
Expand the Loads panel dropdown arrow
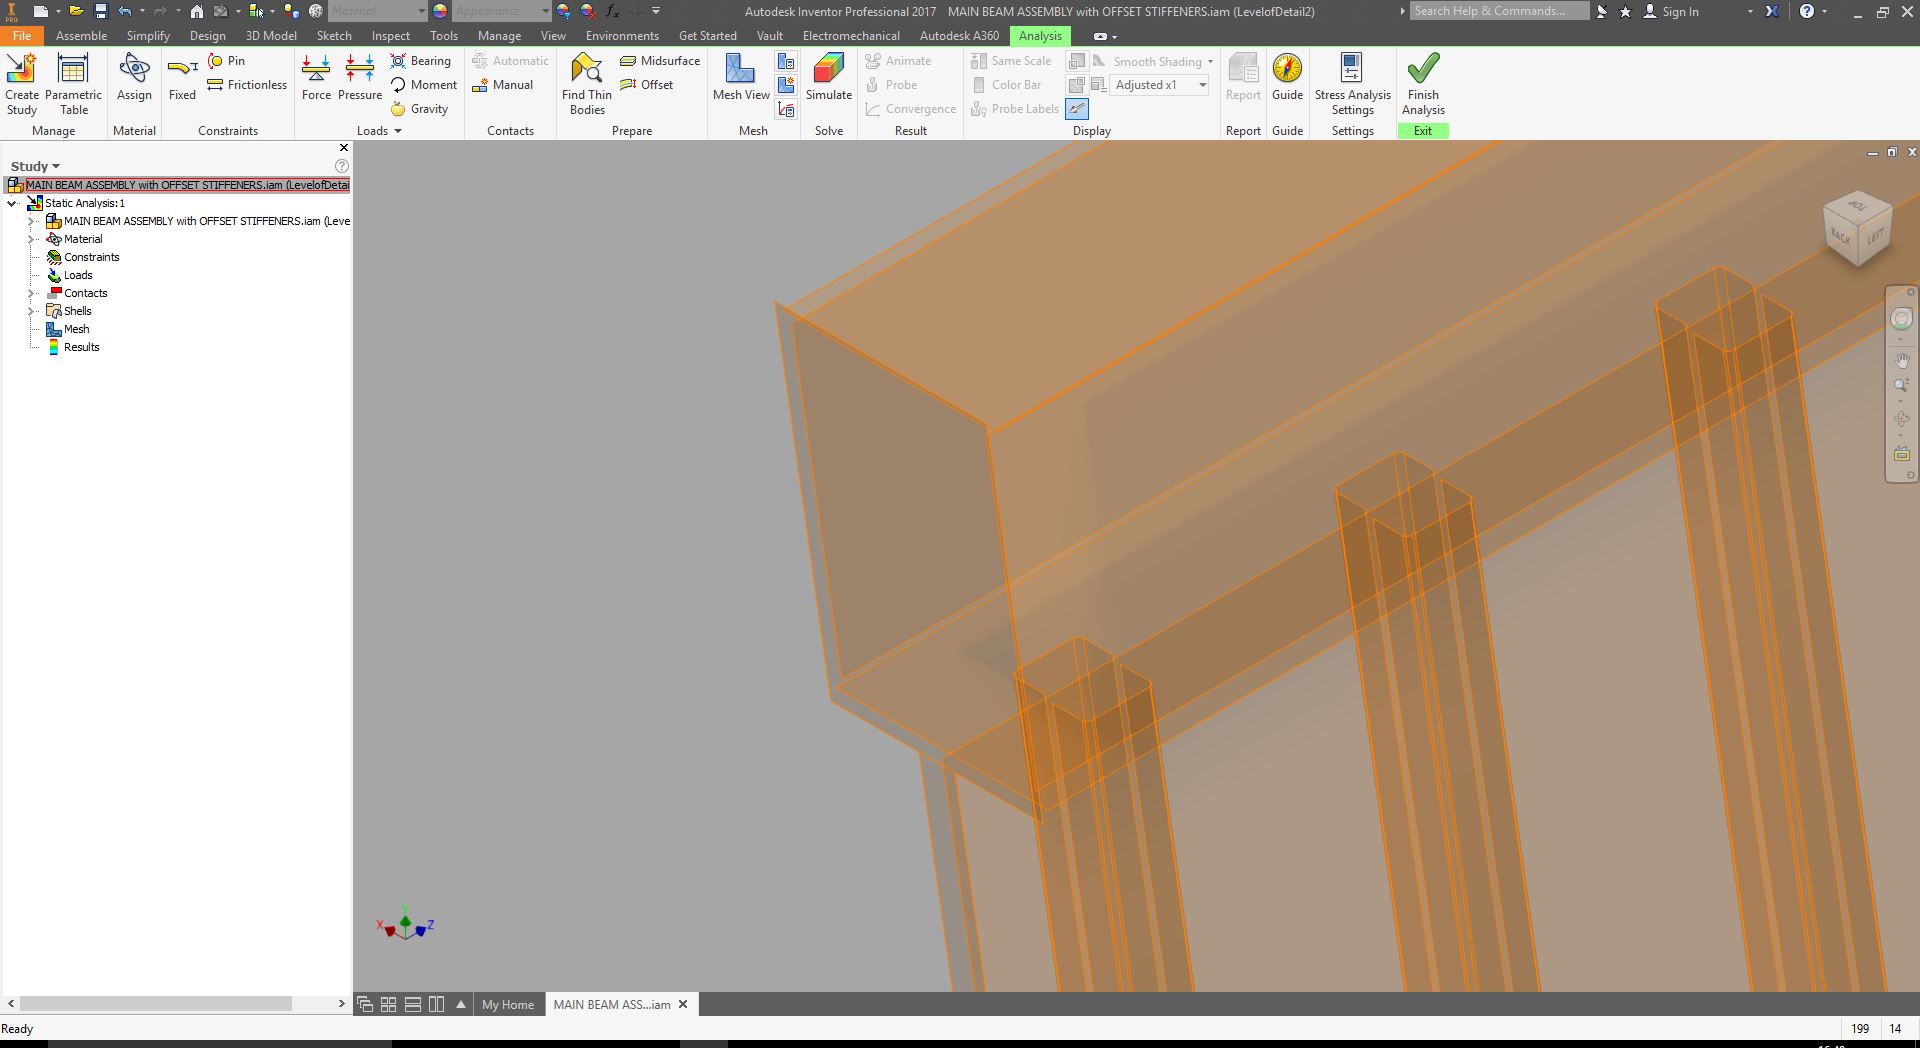pyautogui.click(x=397, y=131)
